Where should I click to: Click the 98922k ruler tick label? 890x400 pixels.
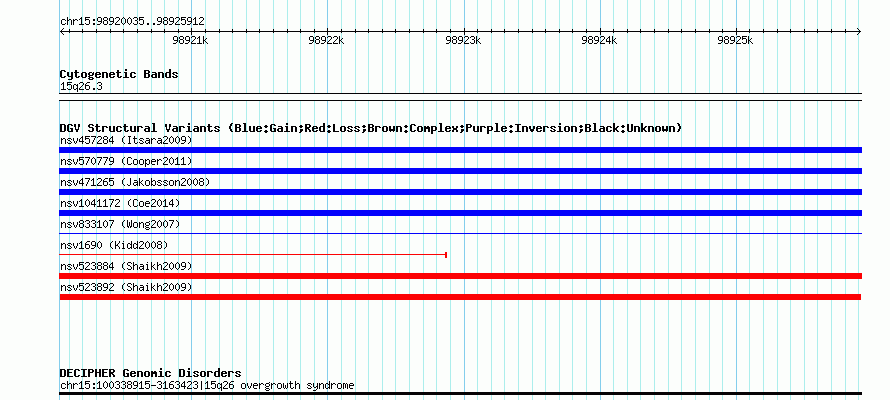click(x=326, y=41)
